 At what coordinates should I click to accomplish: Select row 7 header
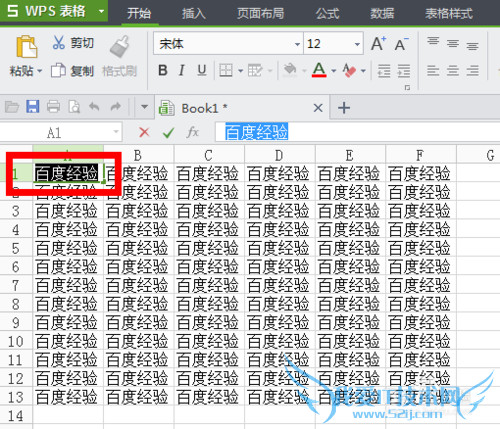(x=16, y=285)
